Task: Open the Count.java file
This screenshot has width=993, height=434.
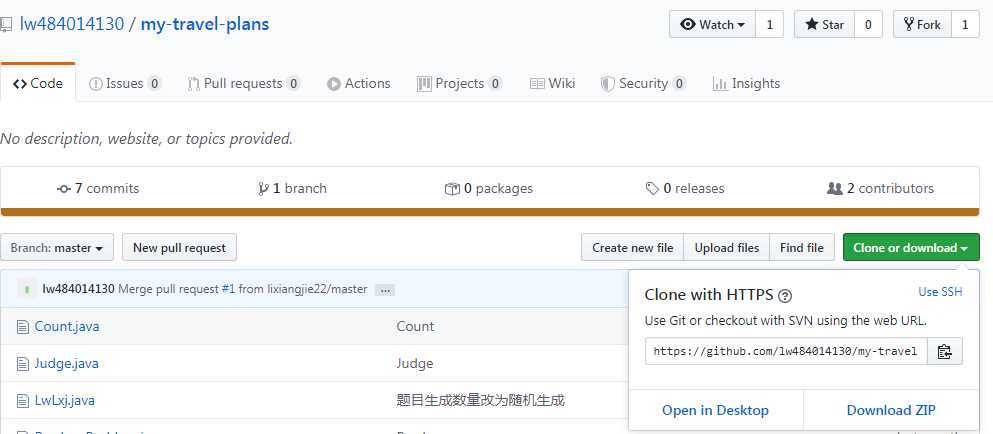Action: click(66, 326)
